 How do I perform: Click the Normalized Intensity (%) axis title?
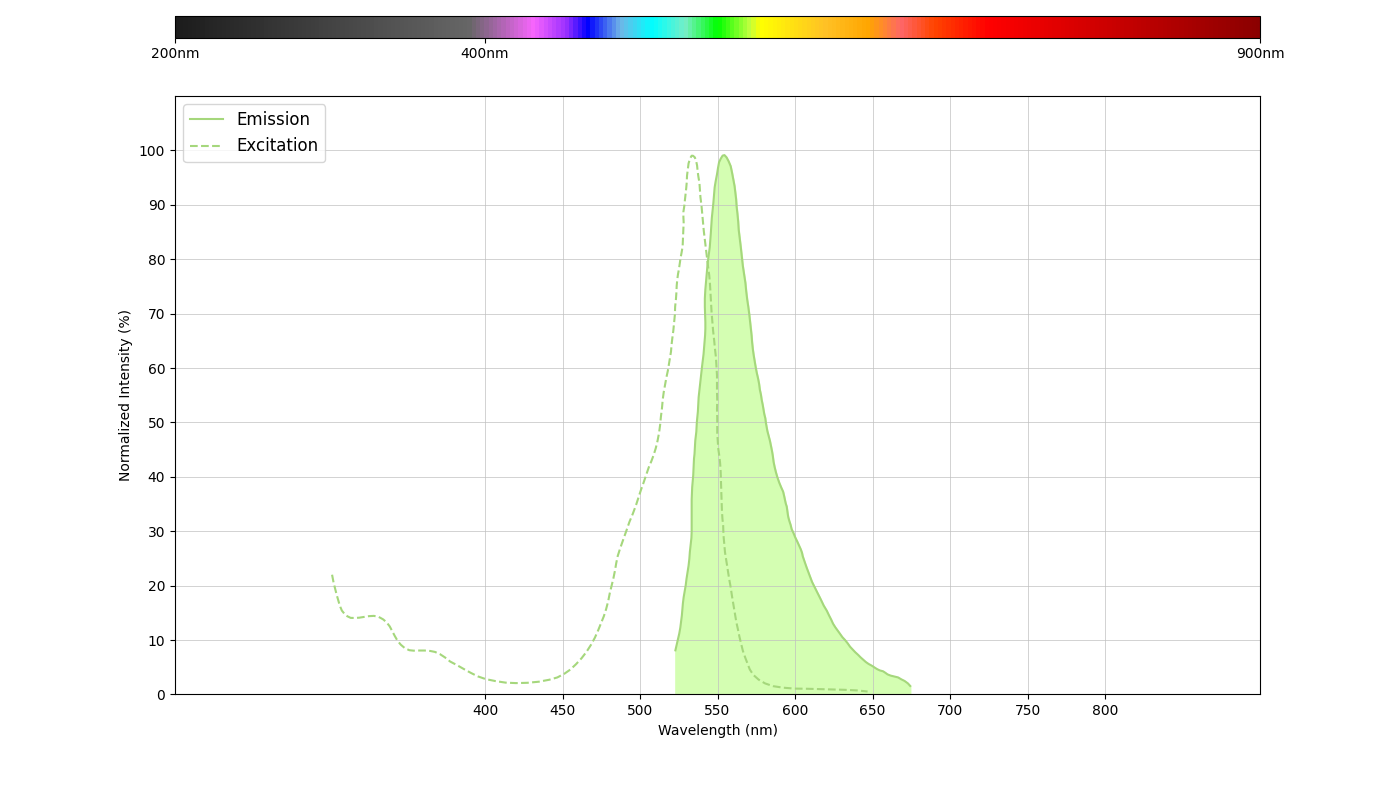tap(125, 395)
